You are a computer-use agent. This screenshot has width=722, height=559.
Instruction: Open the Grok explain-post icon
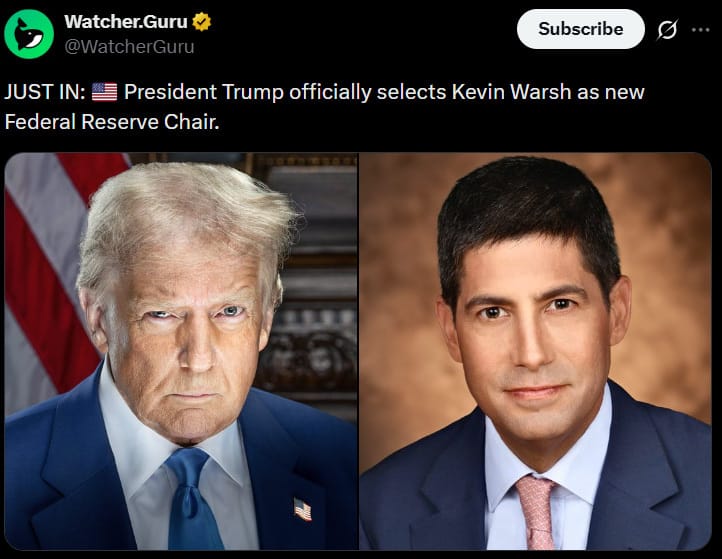click(667, 30)
